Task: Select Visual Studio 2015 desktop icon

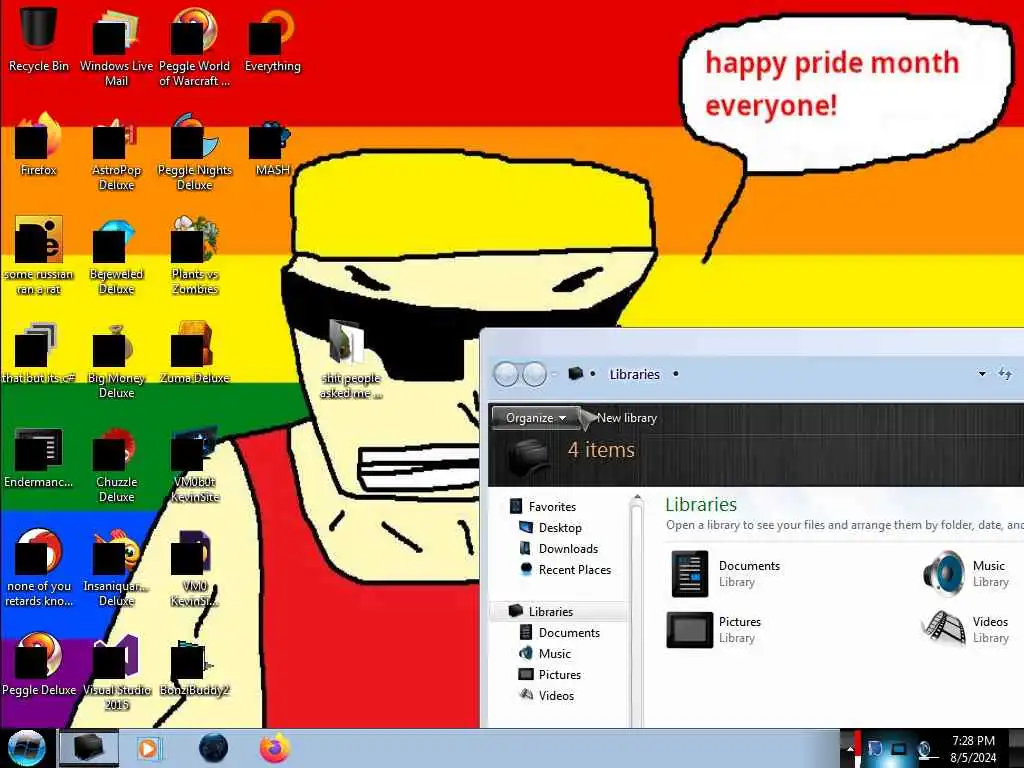Action: pos(116,671)
